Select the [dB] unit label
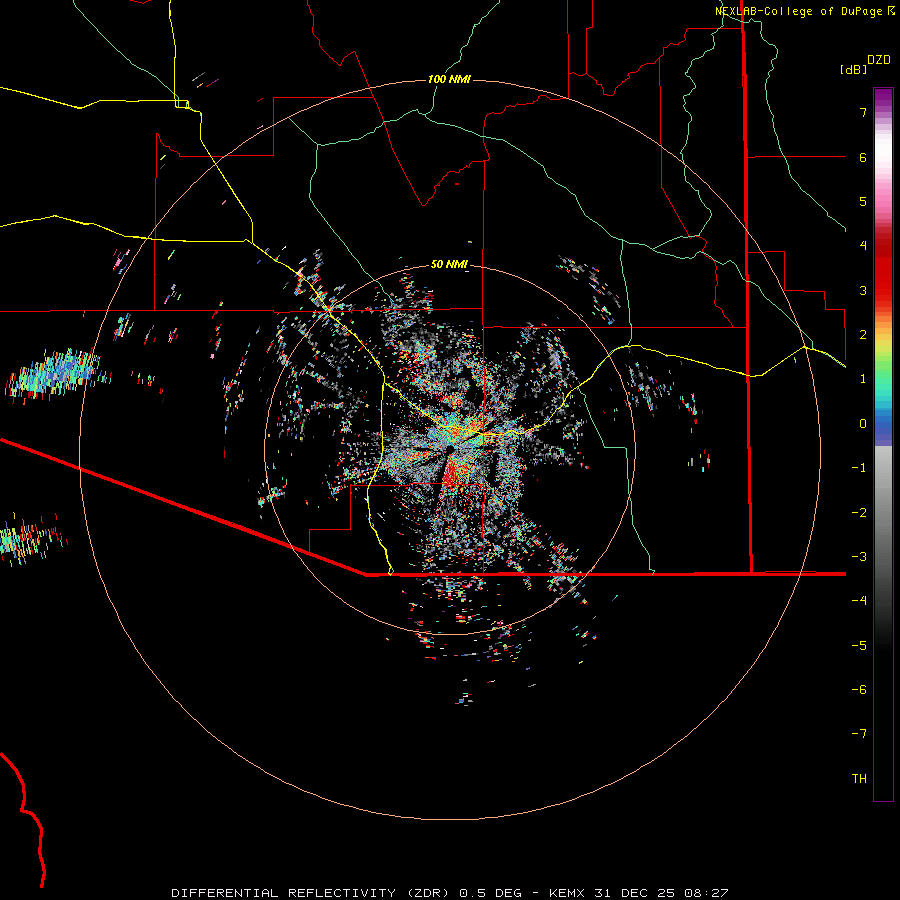 coord(853,69)
